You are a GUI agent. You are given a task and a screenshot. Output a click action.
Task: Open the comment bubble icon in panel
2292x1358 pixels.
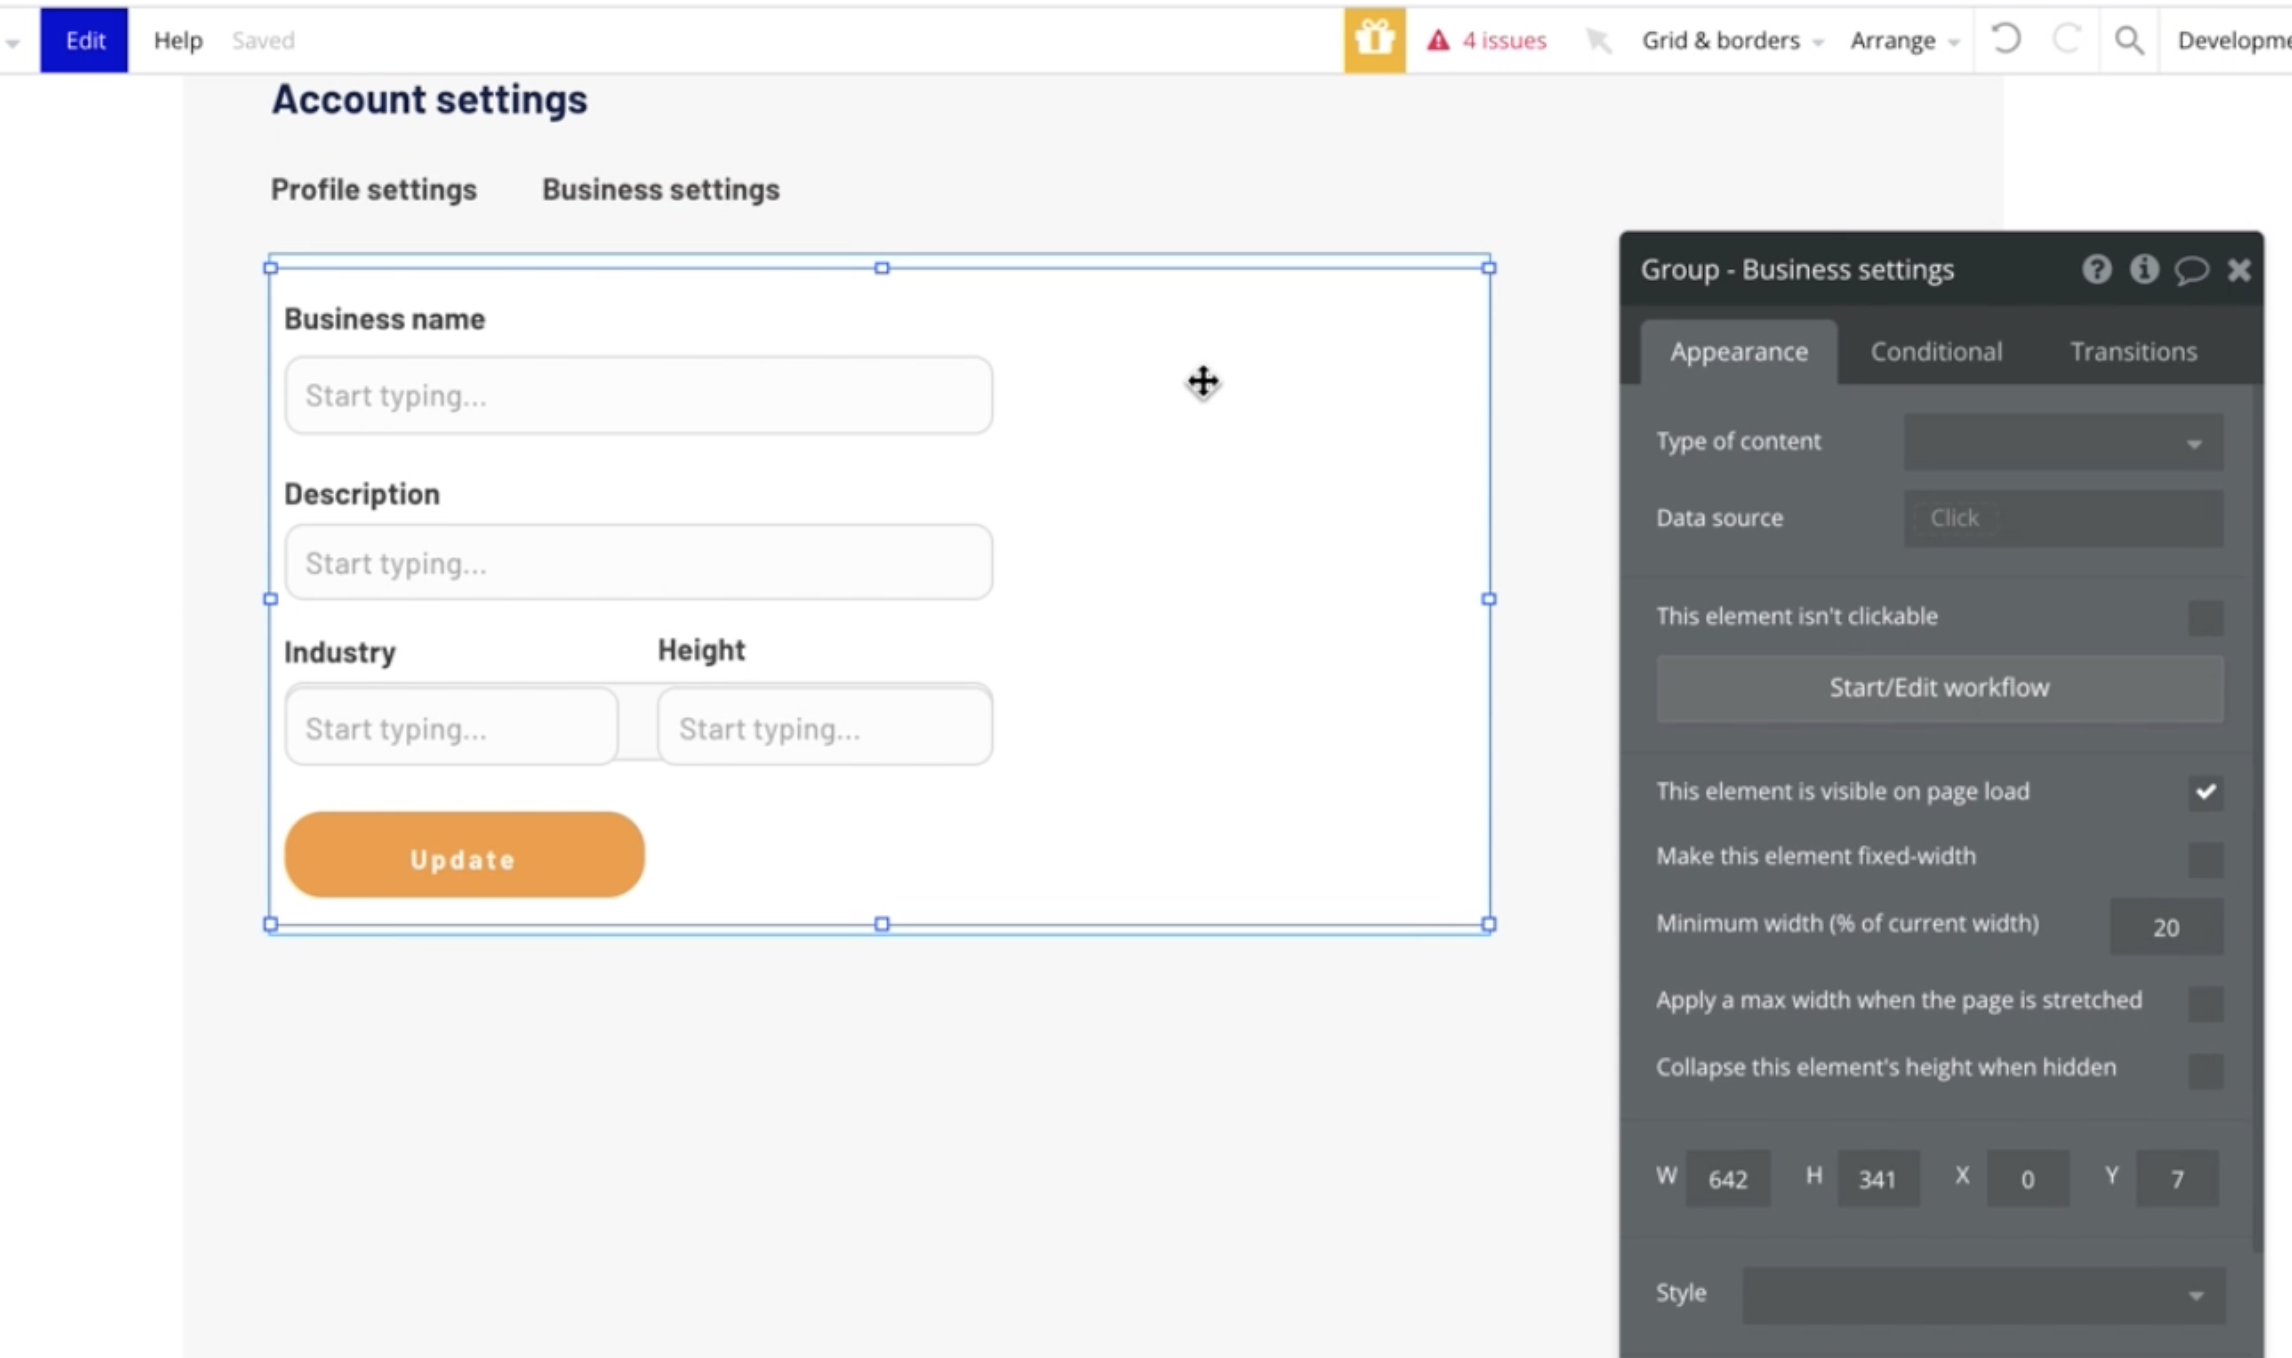pos(2191,269)
